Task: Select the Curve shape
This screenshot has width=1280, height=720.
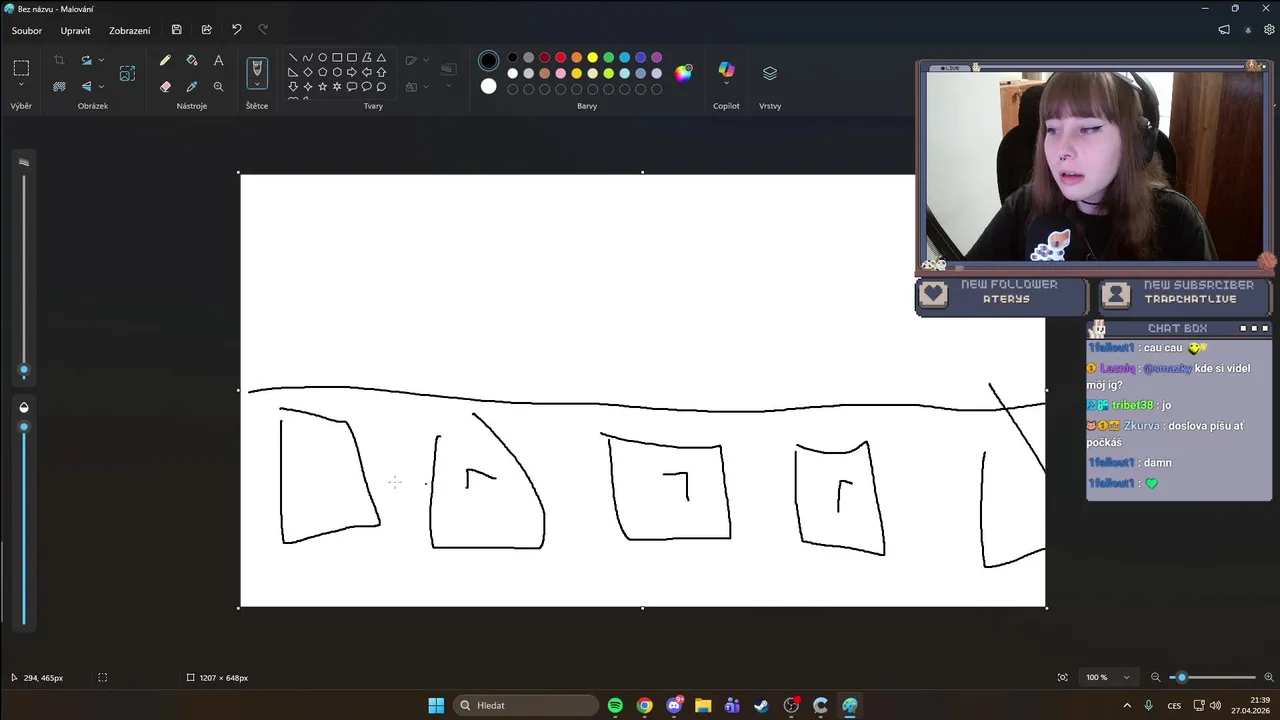Action: click(307, 58)
